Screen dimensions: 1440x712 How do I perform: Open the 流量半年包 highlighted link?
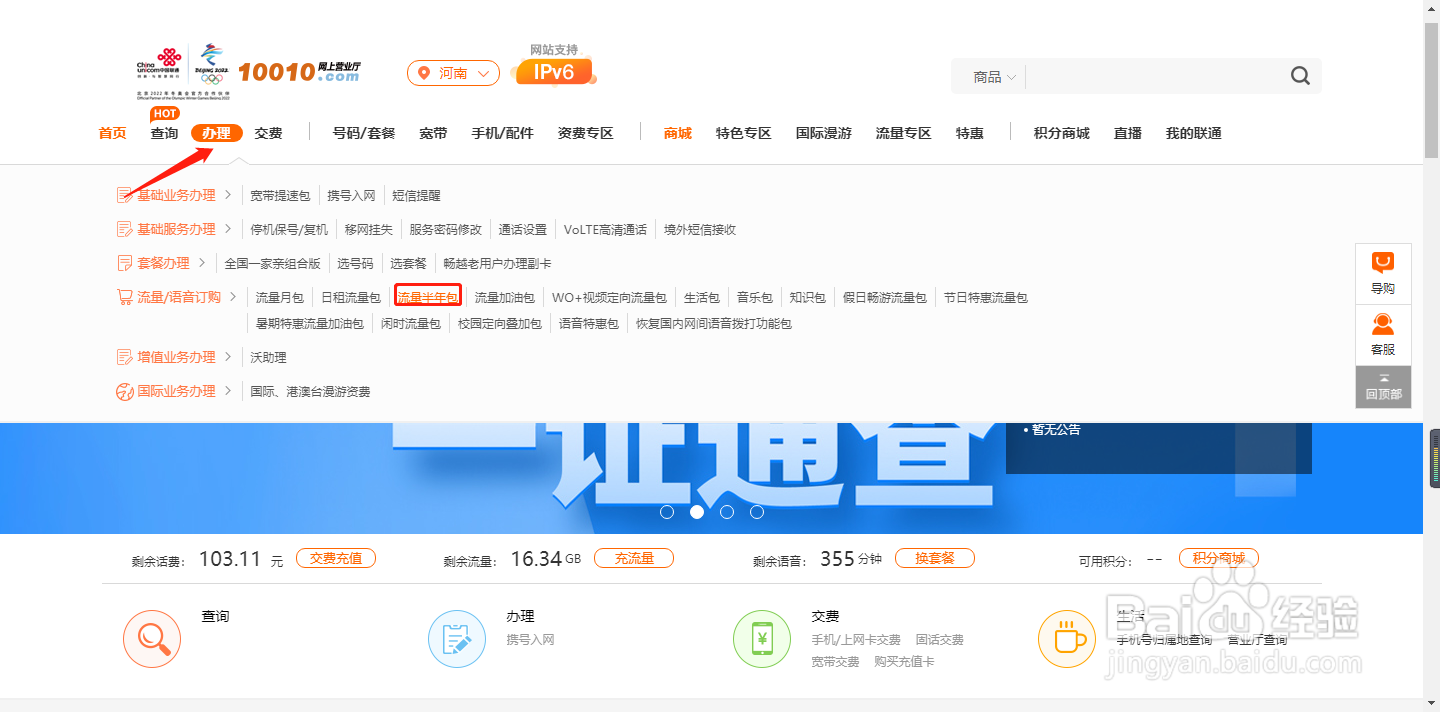[427, 296]
